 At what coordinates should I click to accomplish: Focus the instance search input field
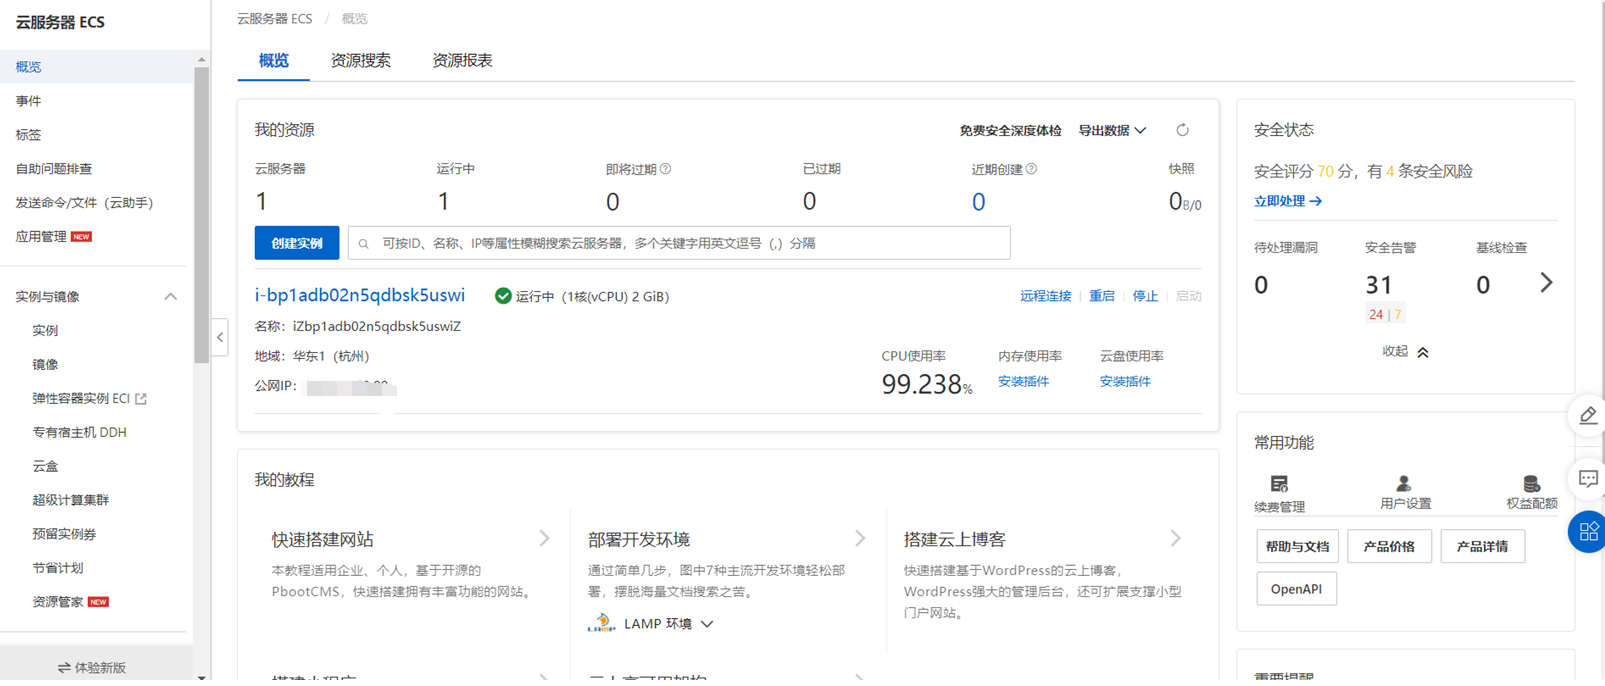point(679,243)
